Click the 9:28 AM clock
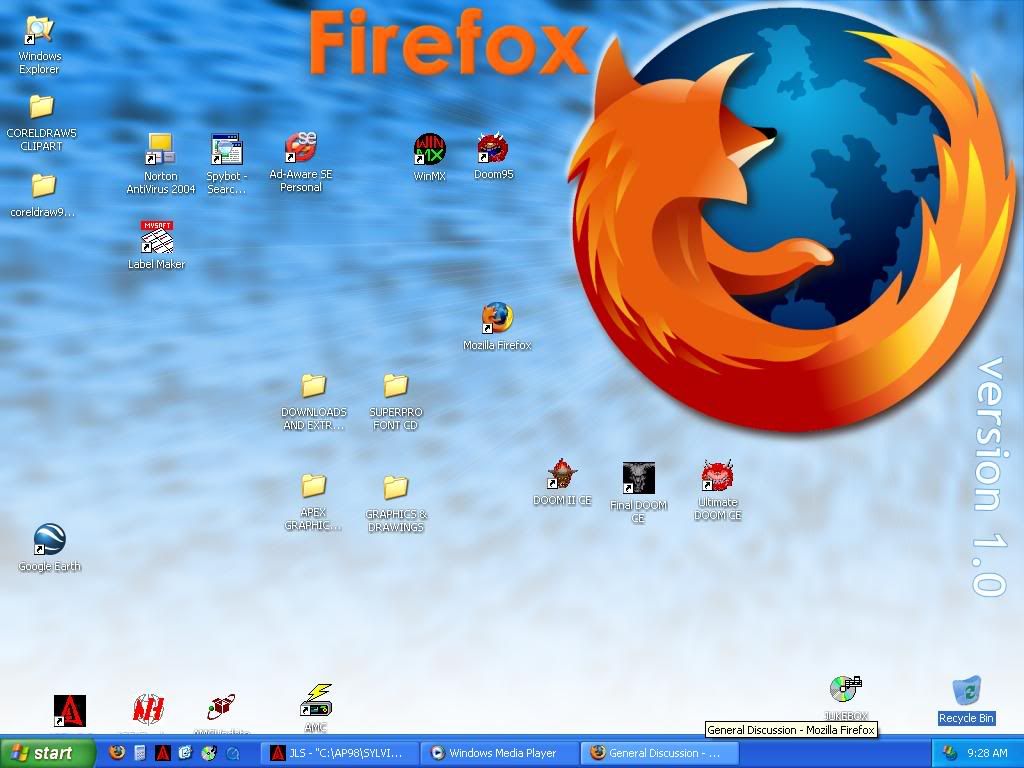The width and height of the screenshot is (1024, 768). click(x=987, y=753)
